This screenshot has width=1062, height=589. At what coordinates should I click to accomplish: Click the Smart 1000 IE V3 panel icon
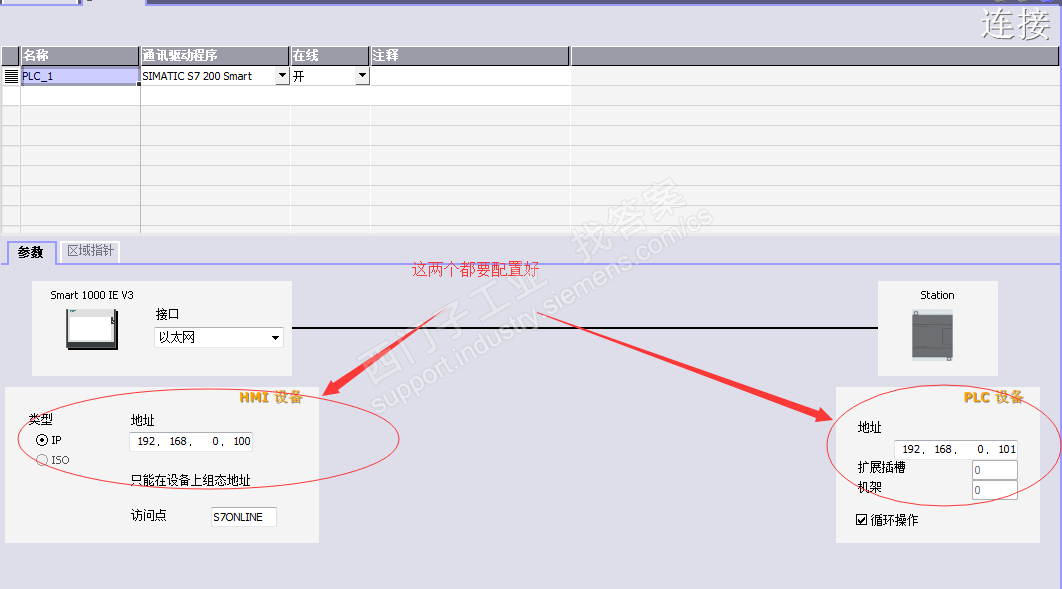[x=92, y=329]
